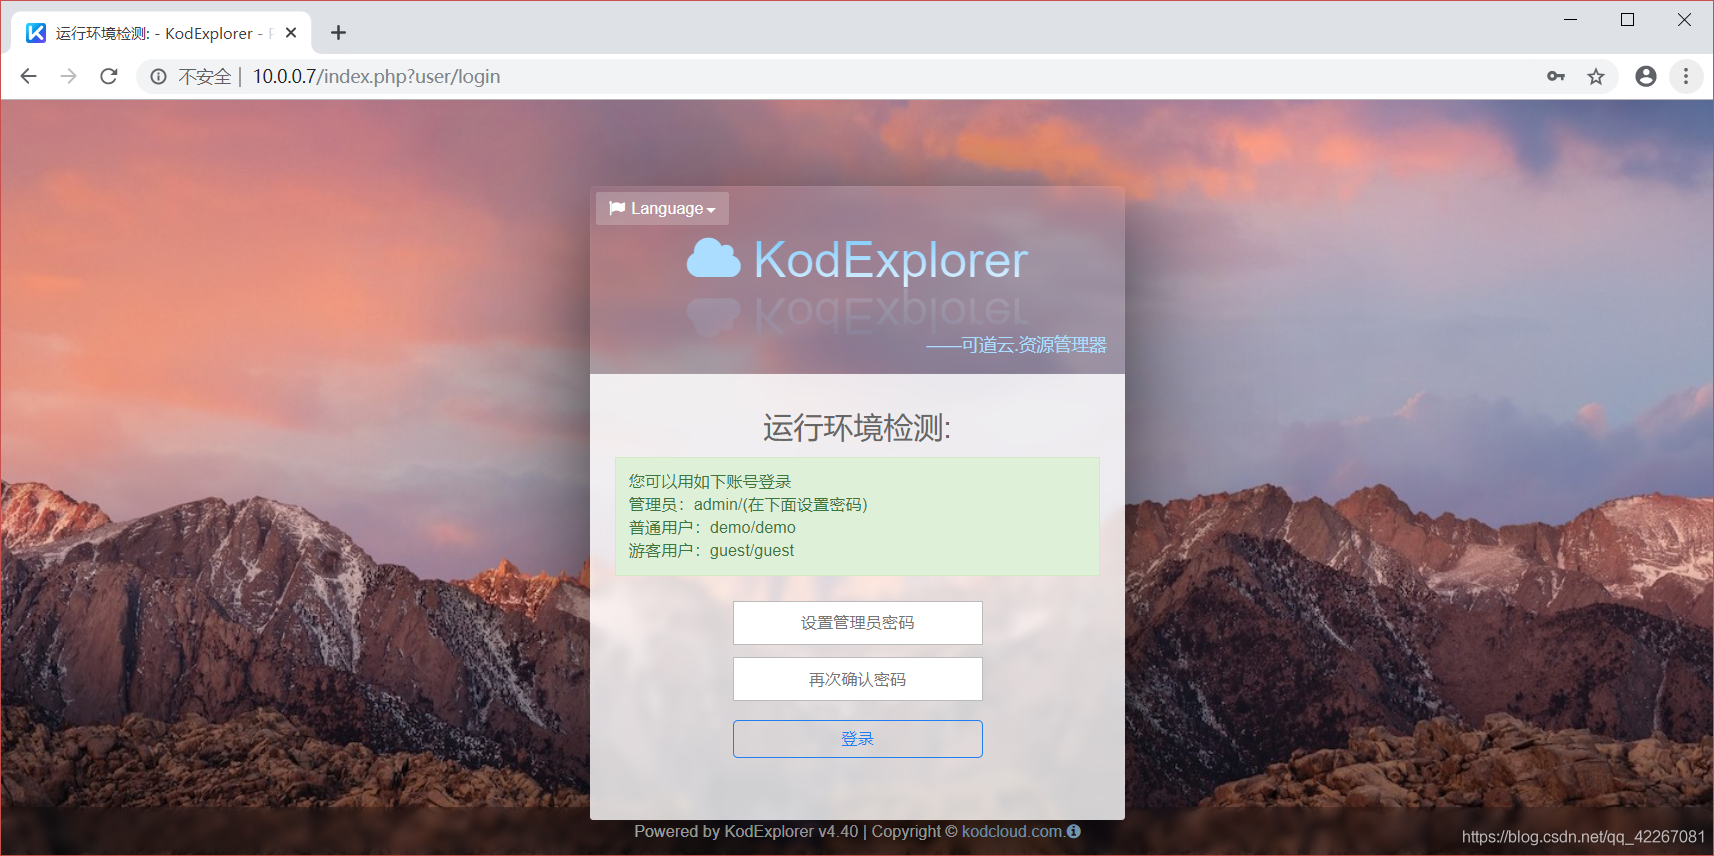Viewport: 1714px width, 856px height.
Task: Click the Powered by KodExplorer v4.40 text
Action: click(x=746, y=831)
